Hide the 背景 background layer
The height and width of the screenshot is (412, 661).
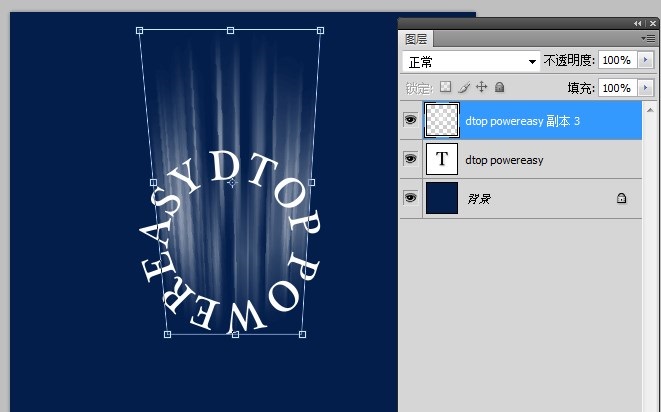(x=410, y=198)
